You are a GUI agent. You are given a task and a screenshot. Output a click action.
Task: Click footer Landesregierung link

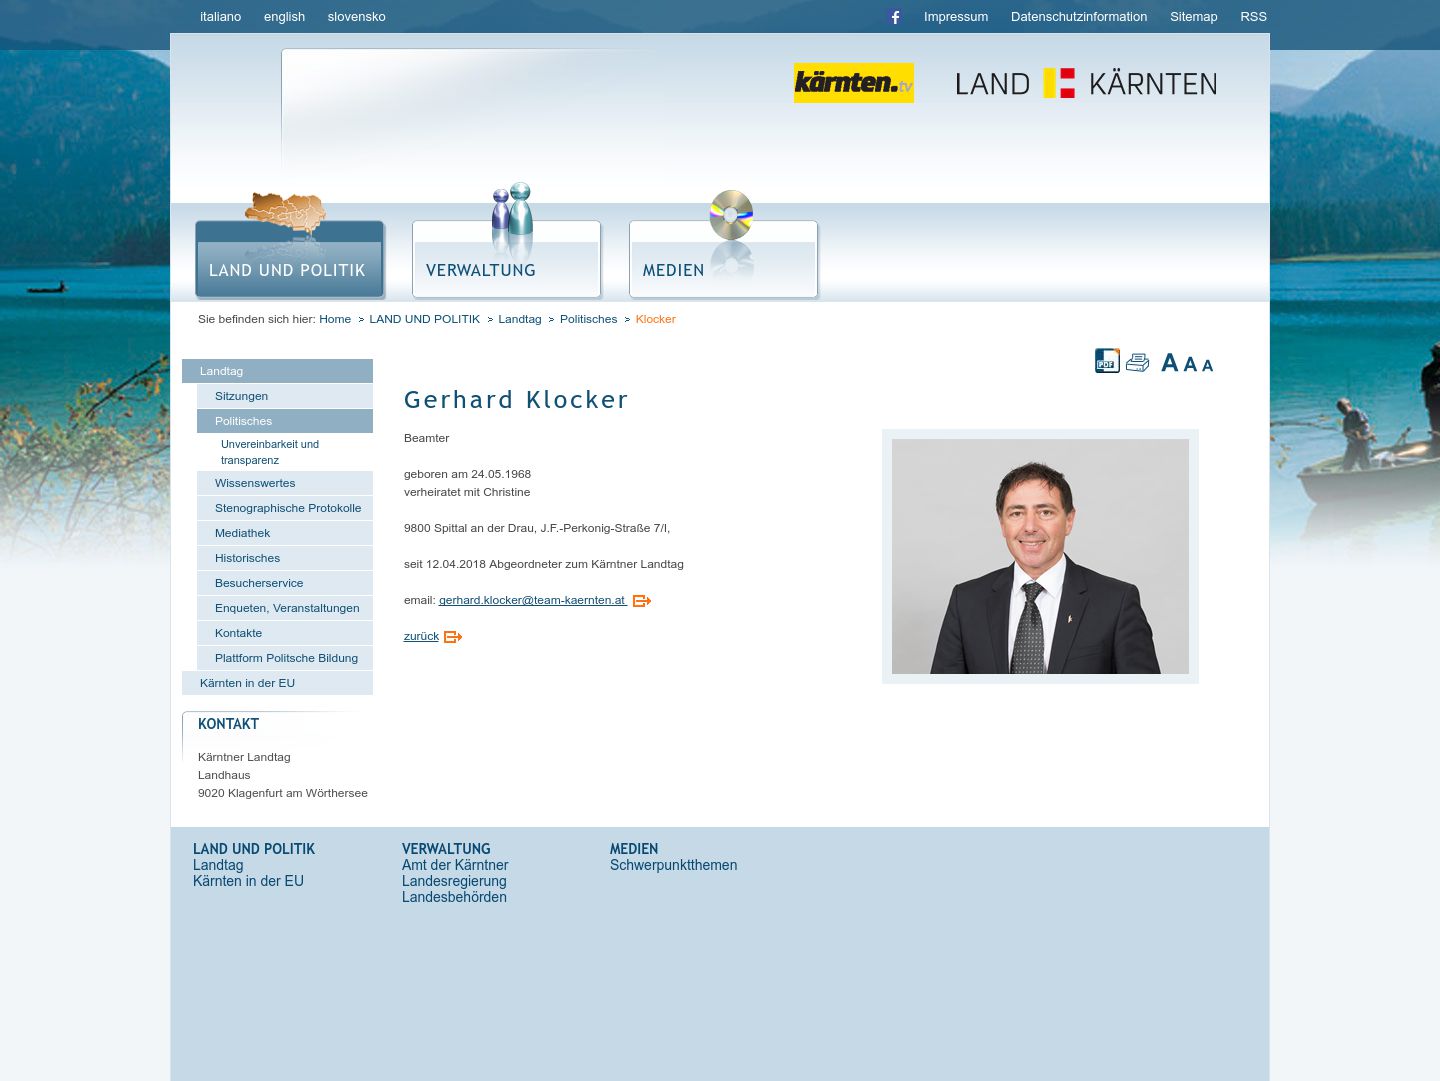[x=454, y=881]
